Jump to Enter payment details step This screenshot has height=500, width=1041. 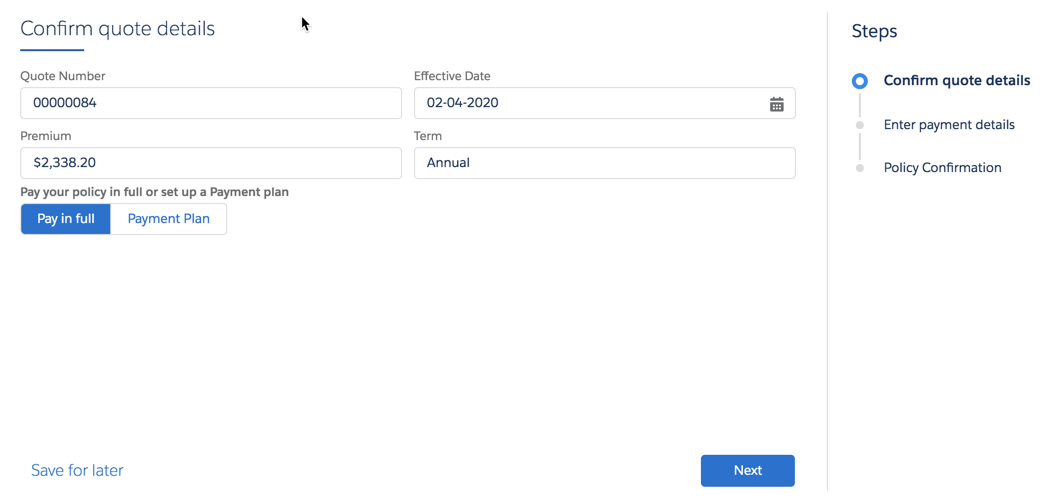949,125
